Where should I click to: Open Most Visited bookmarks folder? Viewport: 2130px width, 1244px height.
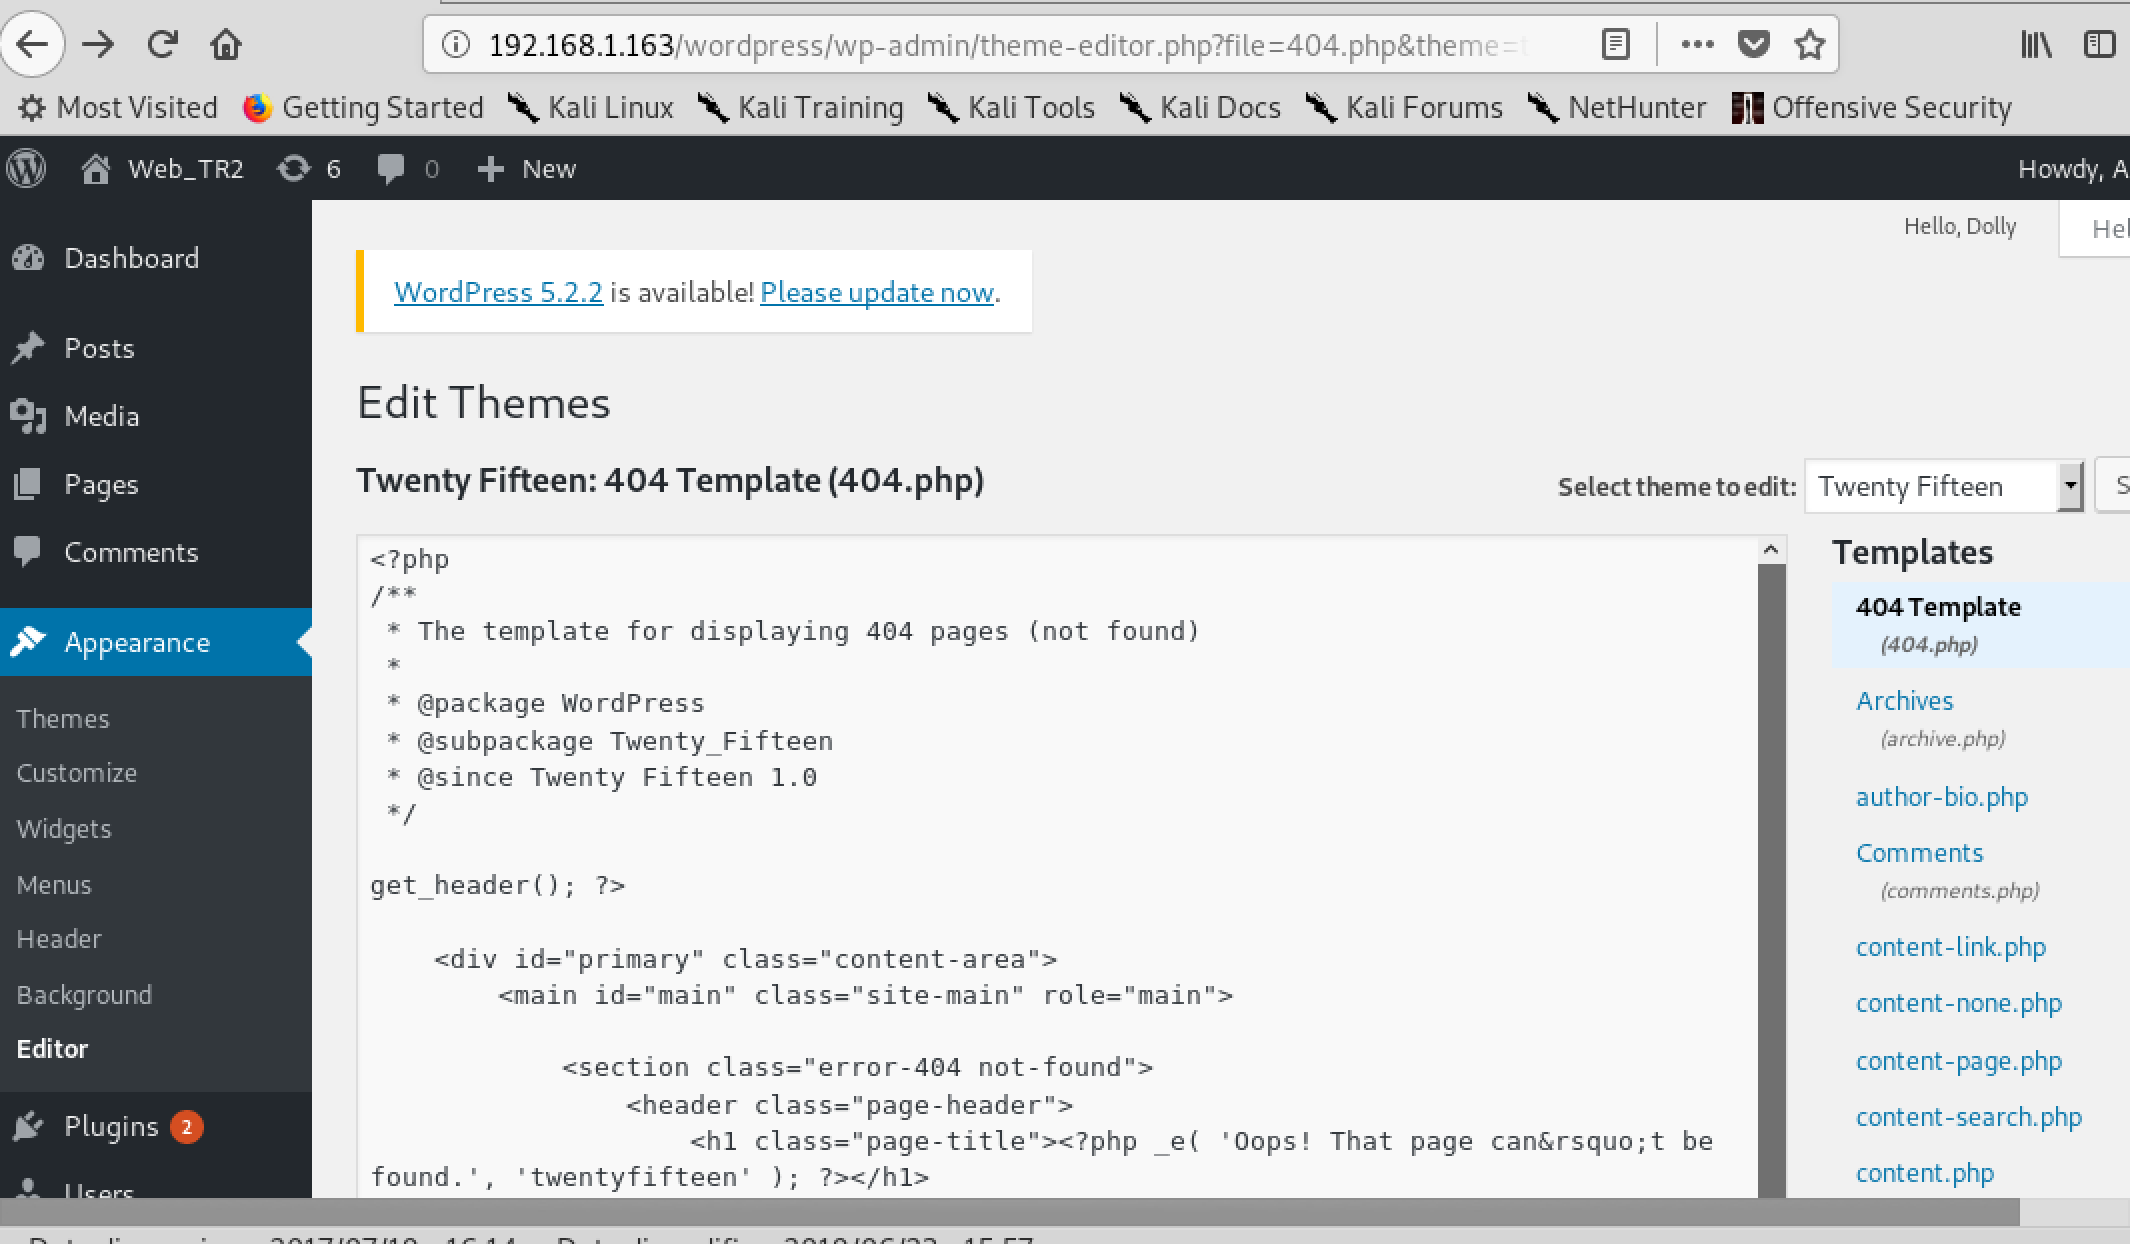118,107
